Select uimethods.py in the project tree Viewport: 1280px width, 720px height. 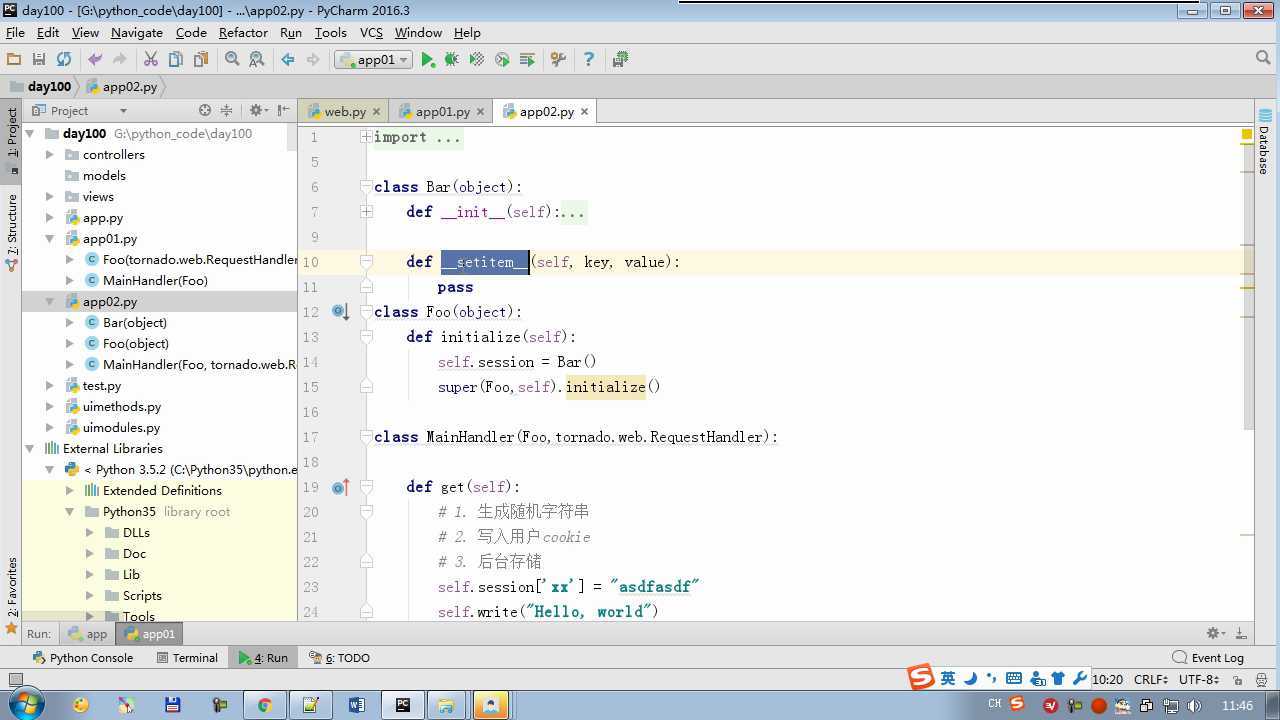[122, 407]
